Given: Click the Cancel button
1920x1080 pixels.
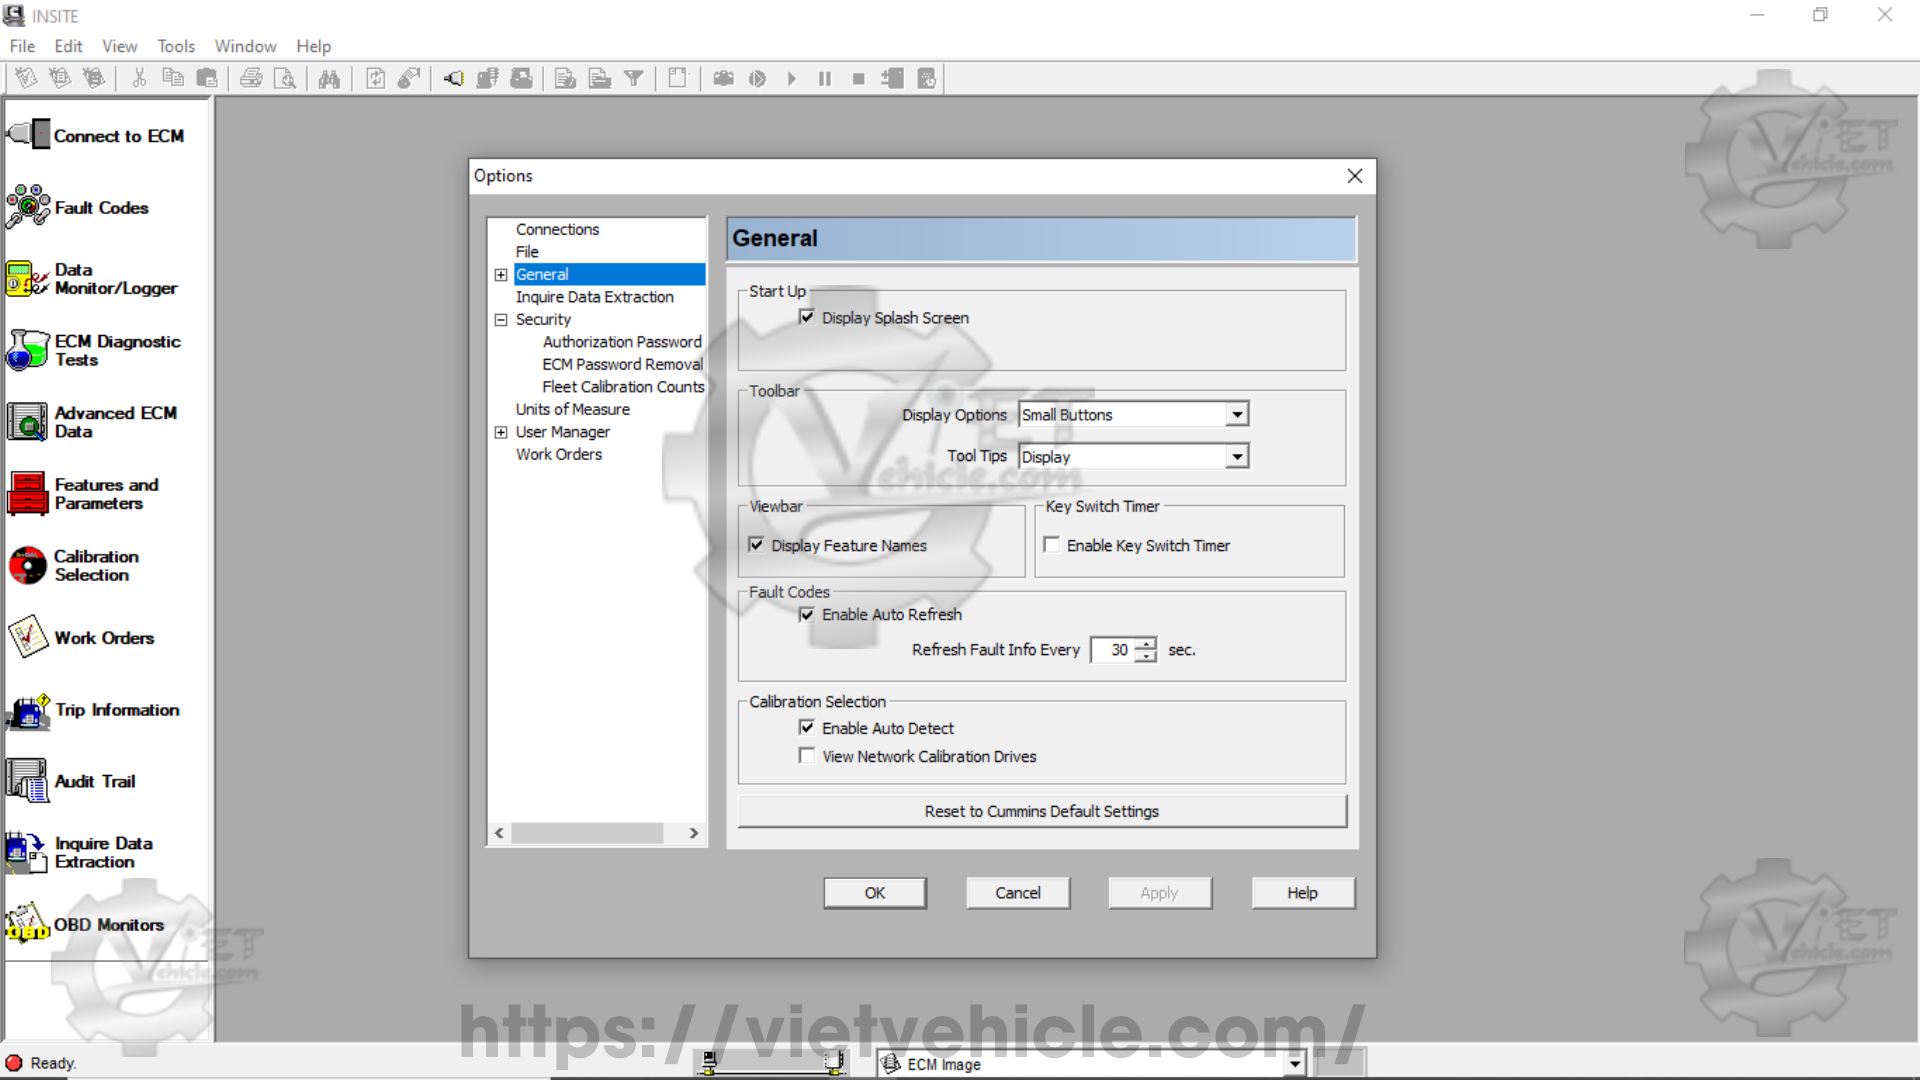Looking at the screenshot, I should [1017, 893].
